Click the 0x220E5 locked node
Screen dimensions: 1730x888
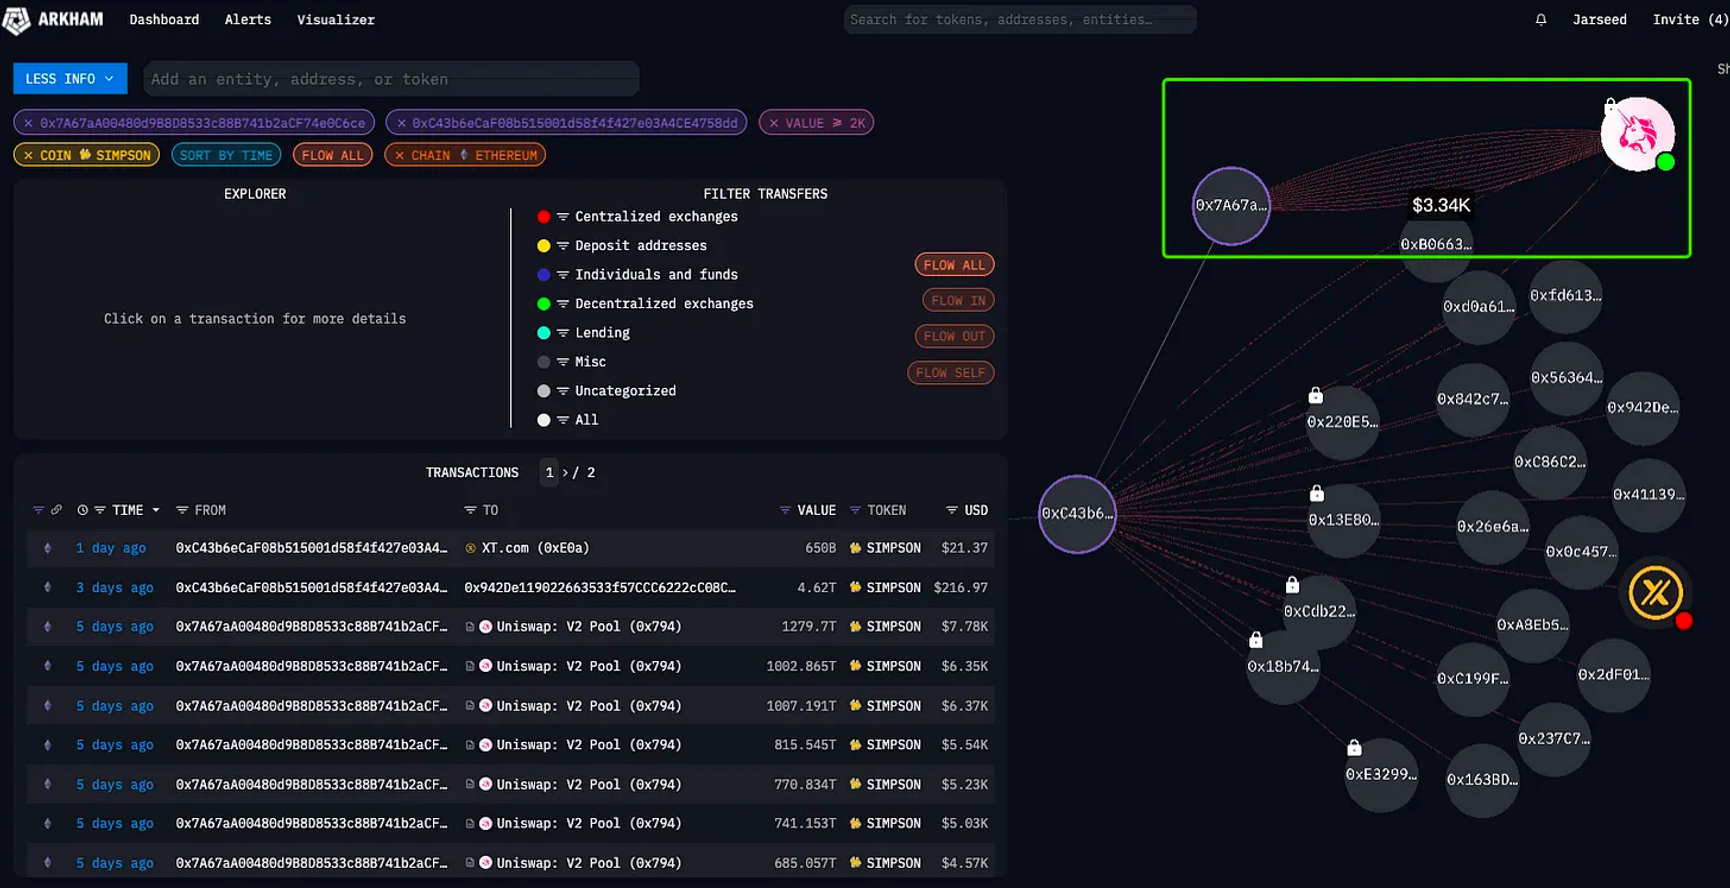tap(1342, 422)
